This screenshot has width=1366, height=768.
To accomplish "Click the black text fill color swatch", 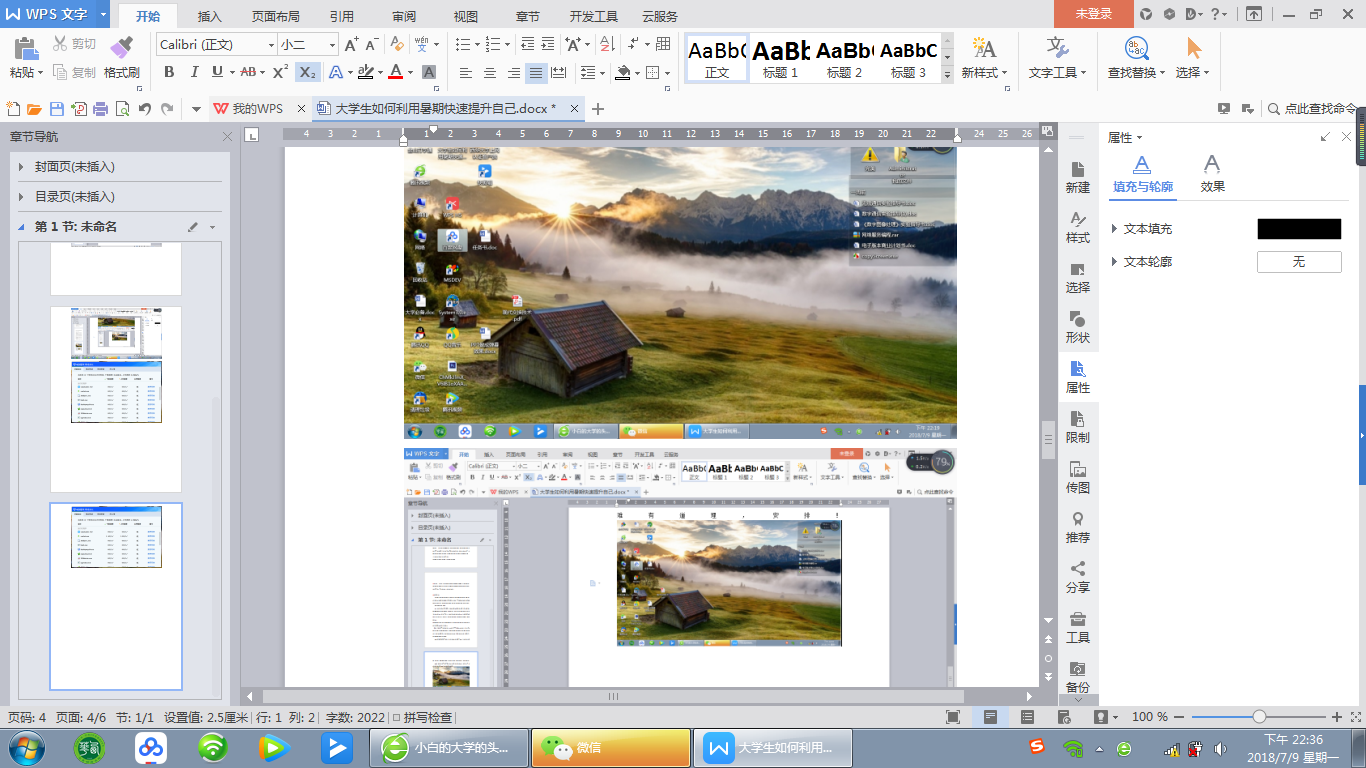I will coord(1299,229).
